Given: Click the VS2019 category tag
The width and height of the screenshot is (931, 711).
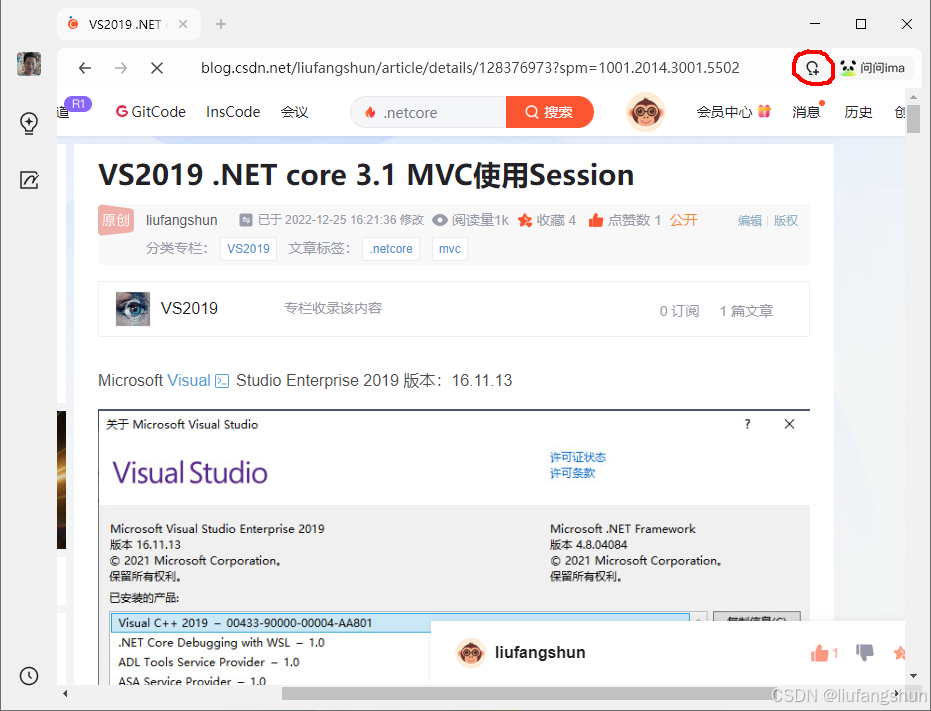Looking at the screenshot, I should [248, 249].
